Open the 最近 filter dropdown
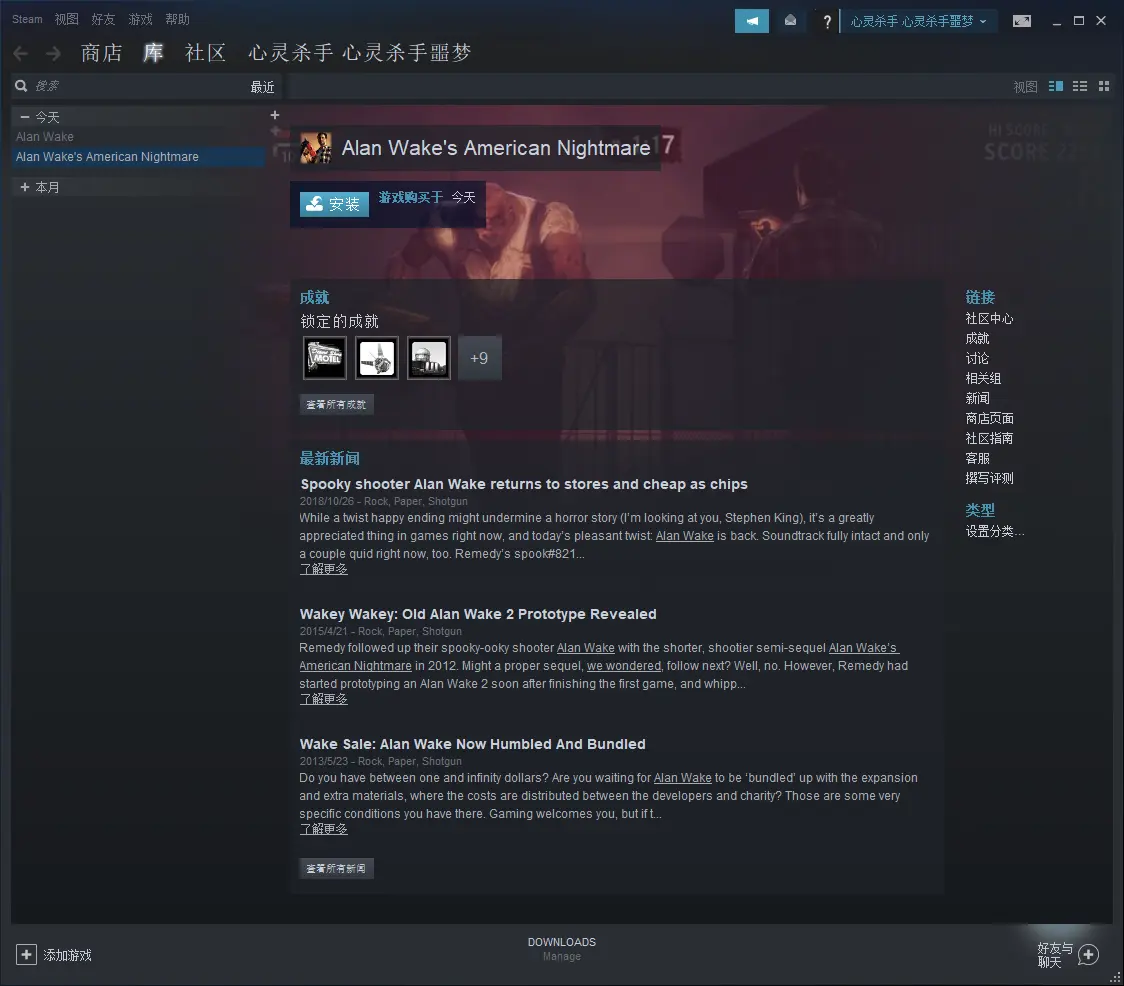 point(262,87)
